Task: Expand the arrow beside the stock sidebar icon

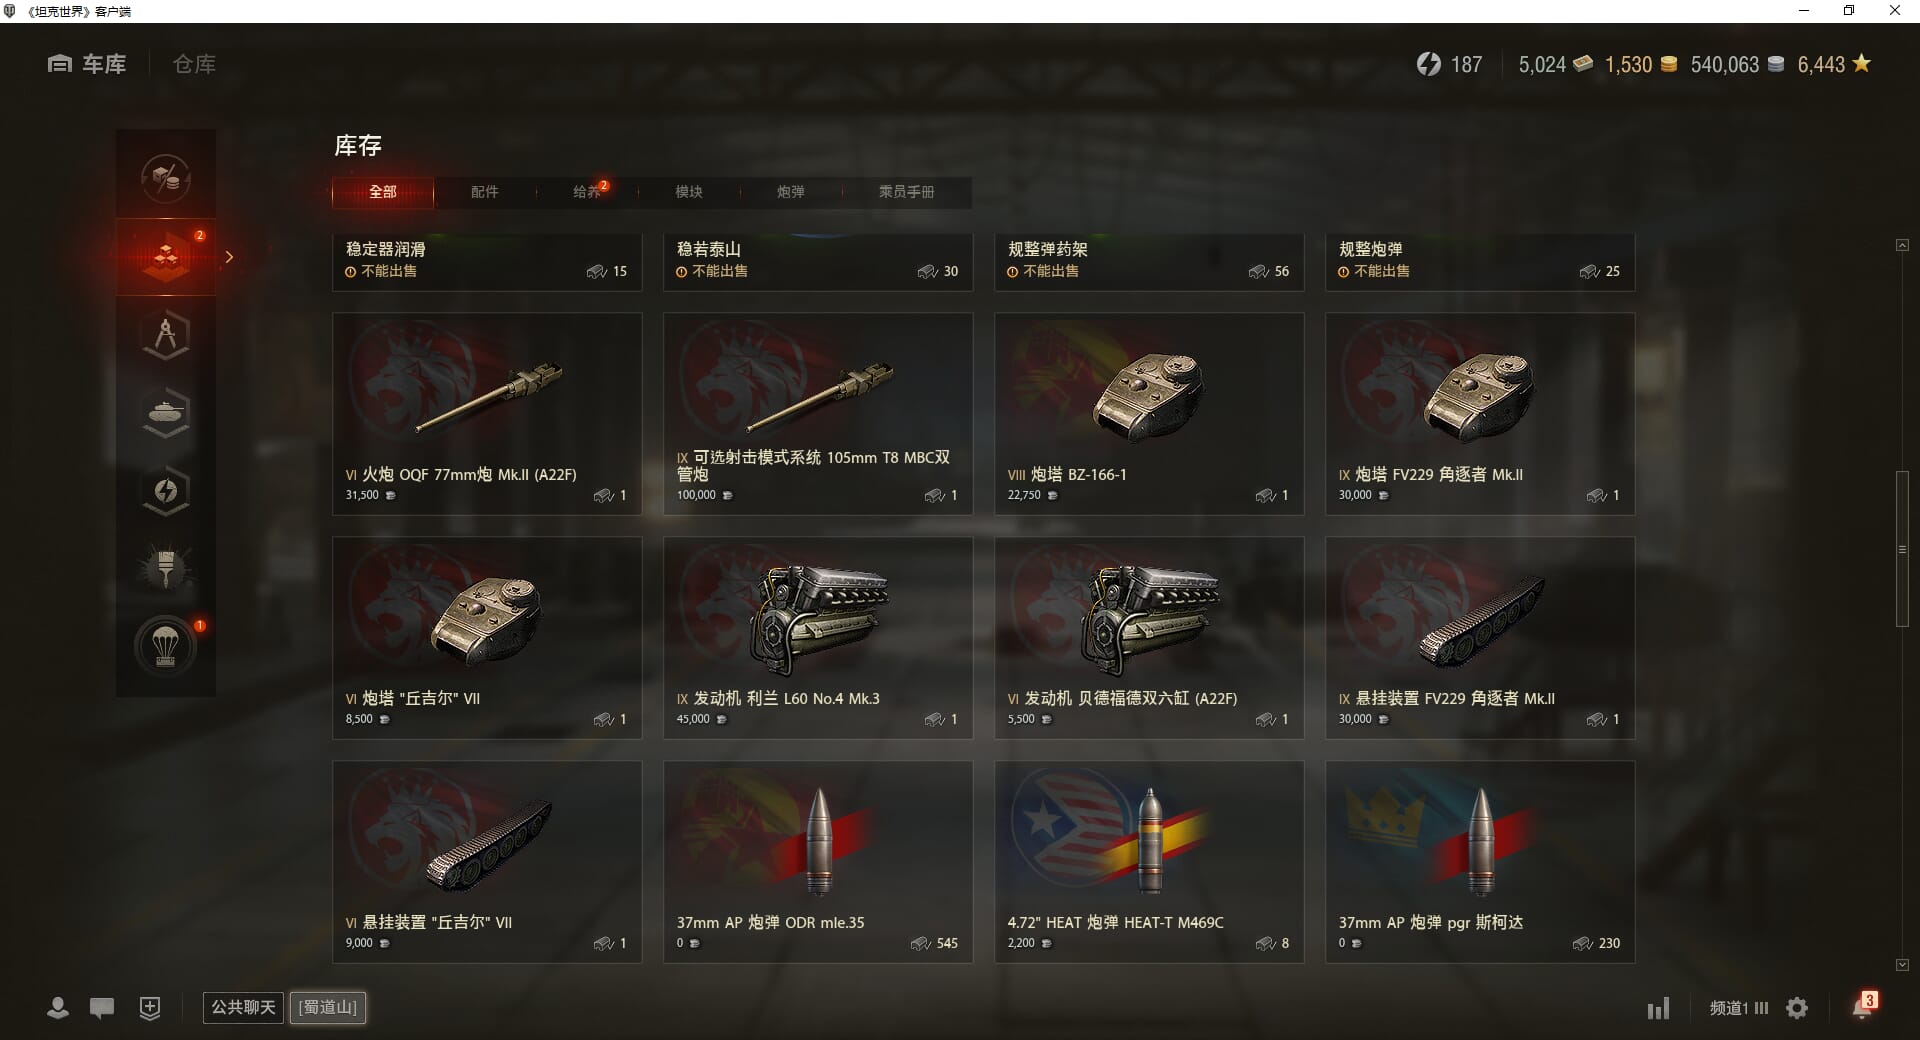Action: 229,257
